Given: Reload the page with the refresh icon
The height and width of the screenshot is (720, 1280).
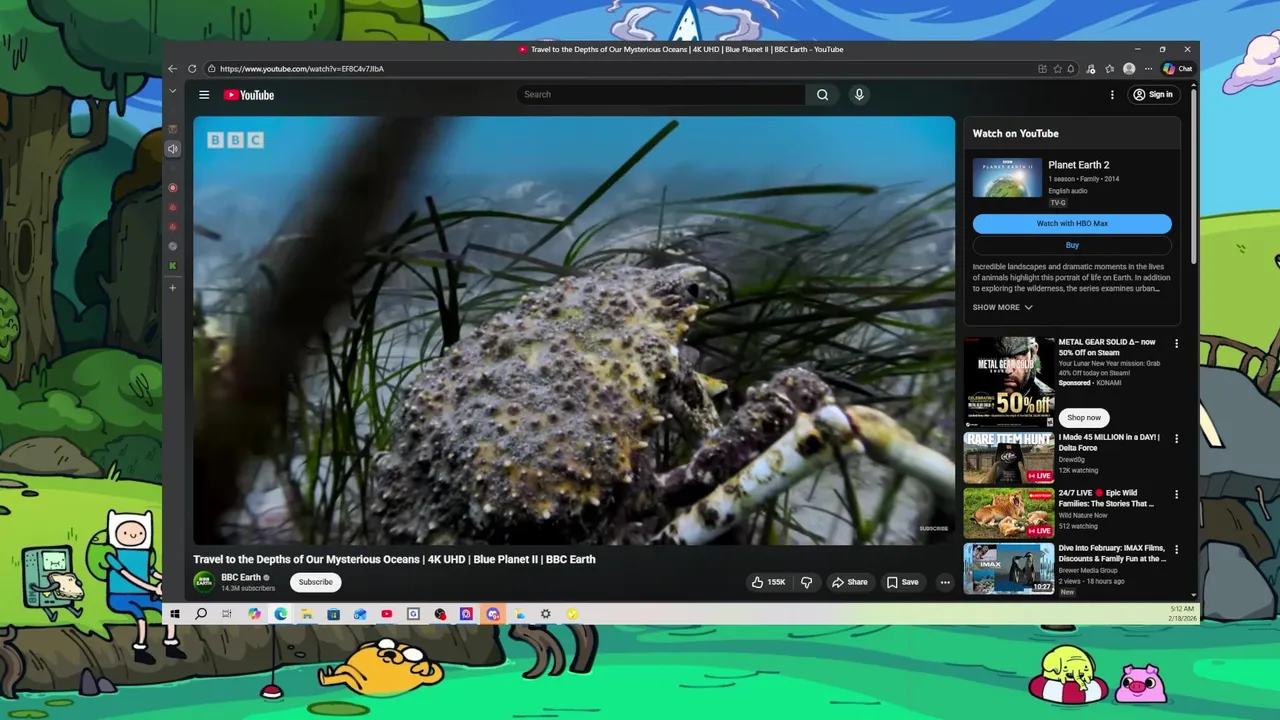Looking at the screenshot, I should tap(192, 69).
